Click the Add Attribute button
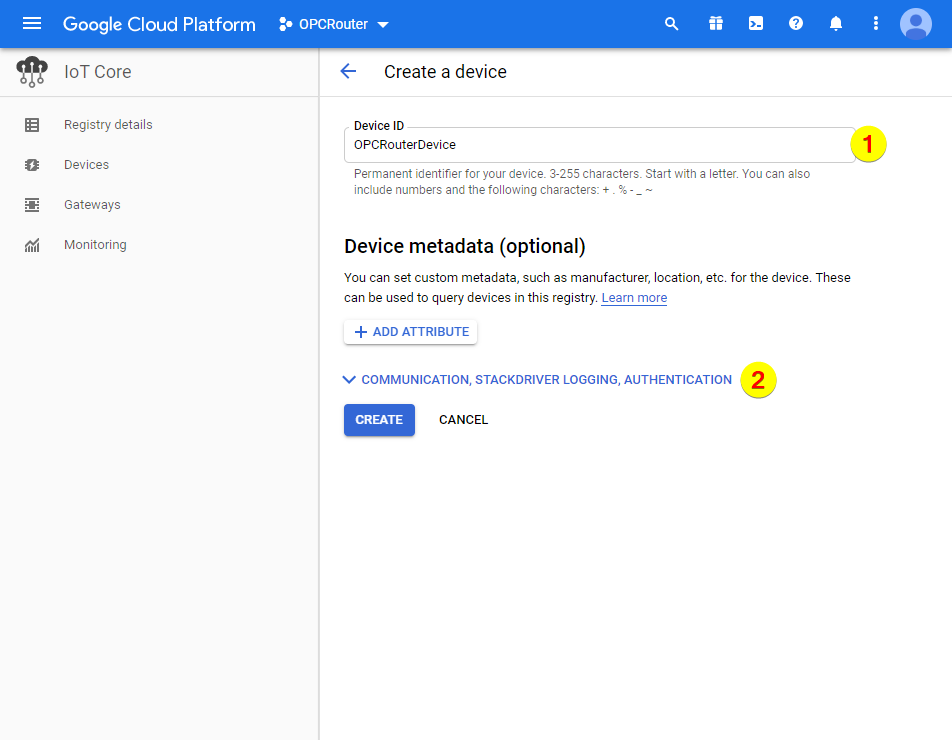Screen dimensions: 952x740 [x=410, y=332]
